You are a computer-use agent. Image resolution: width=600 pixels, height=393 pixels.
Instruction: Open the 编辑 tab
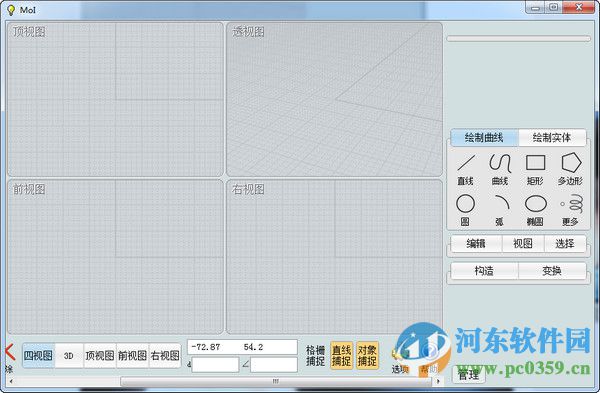(476, 243)
